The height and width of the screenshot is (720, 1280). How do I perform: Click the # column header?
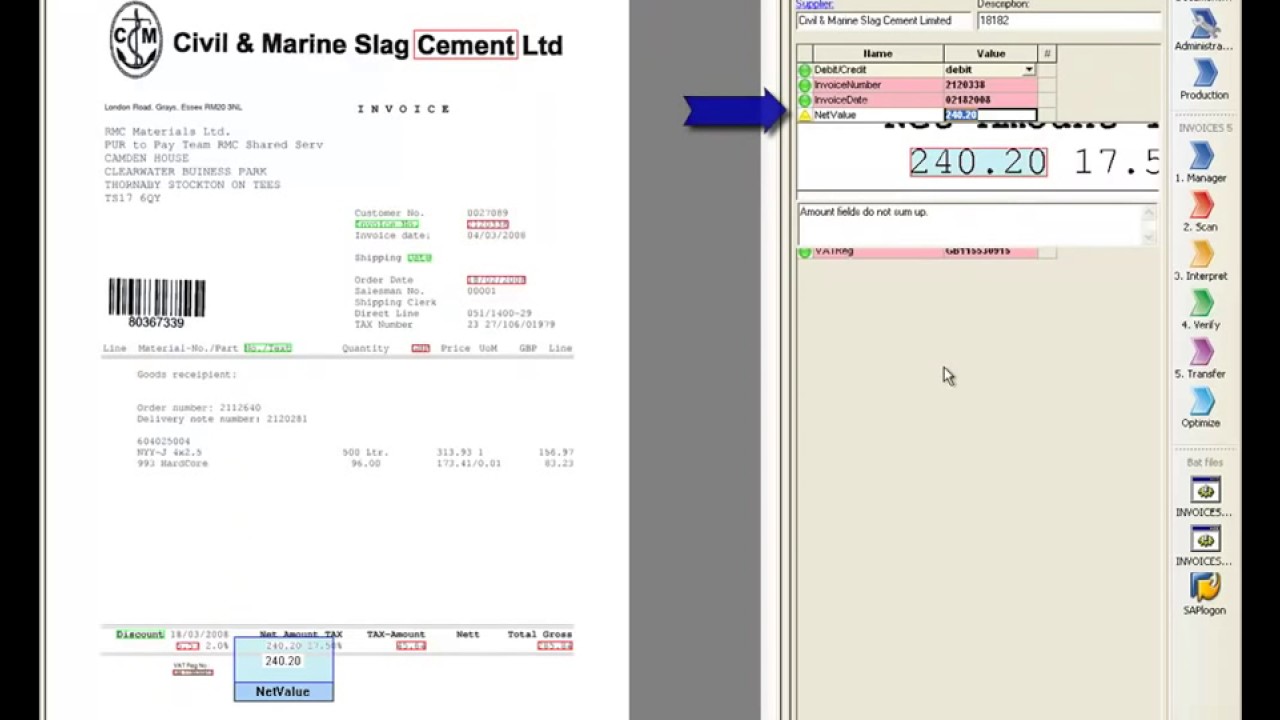click(x=1047, y=54)
